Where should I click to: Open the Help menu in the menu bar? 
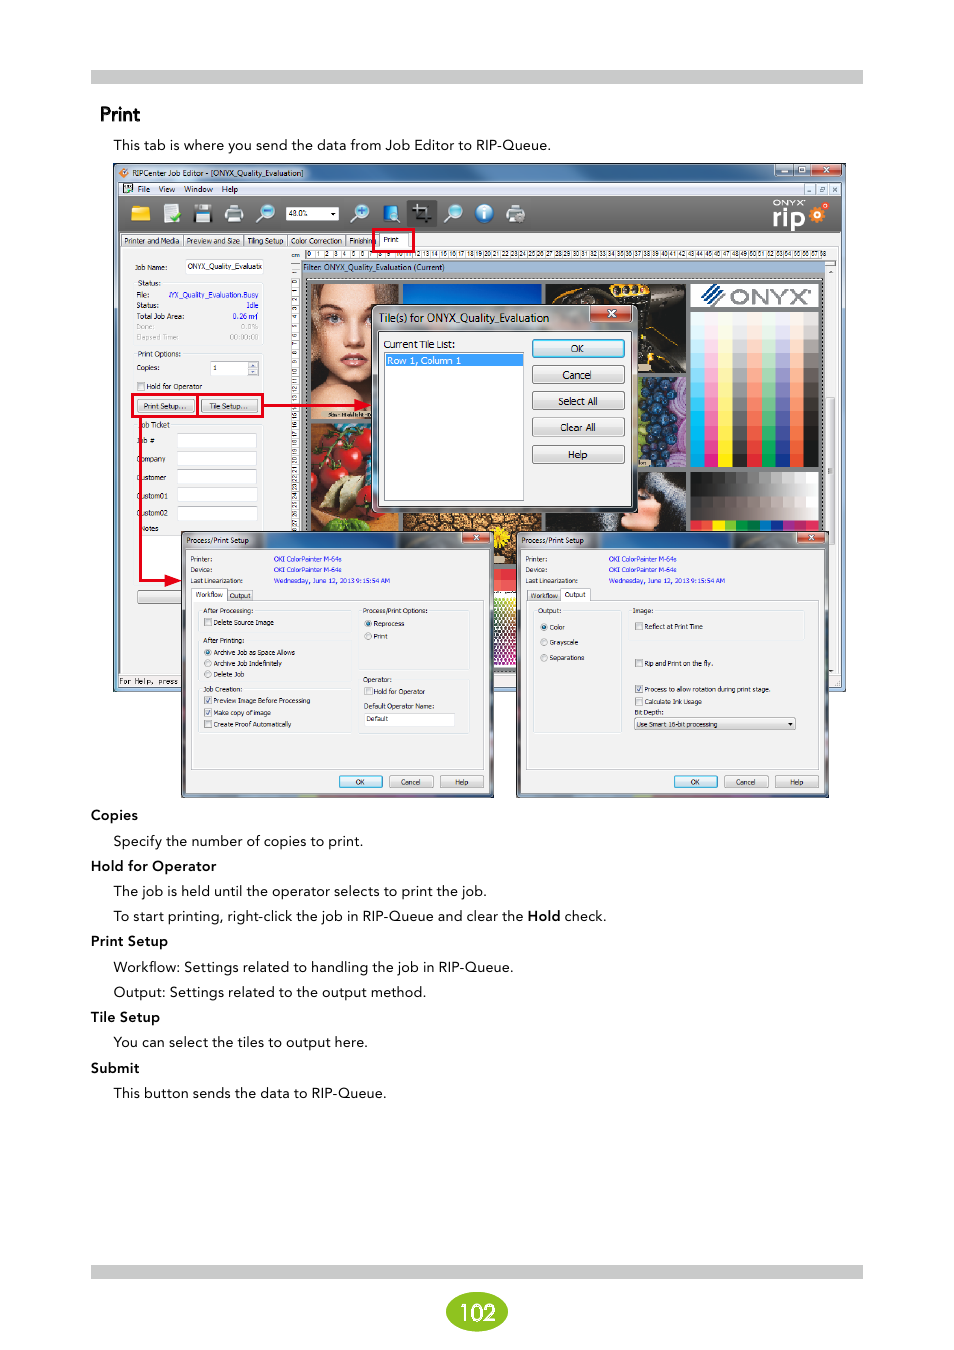click(230, 189)
